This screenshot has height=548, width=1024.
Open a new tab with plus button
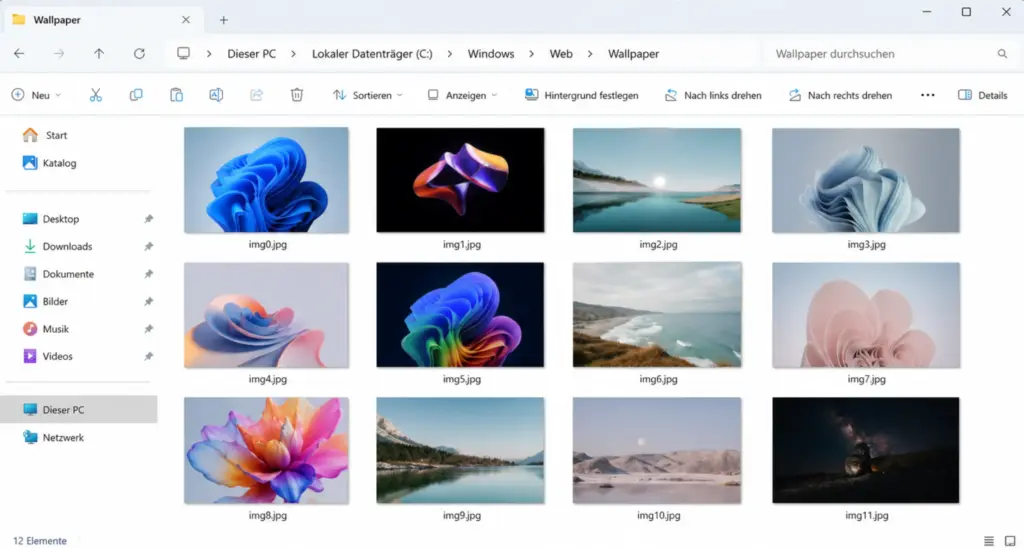pos(223,20)
